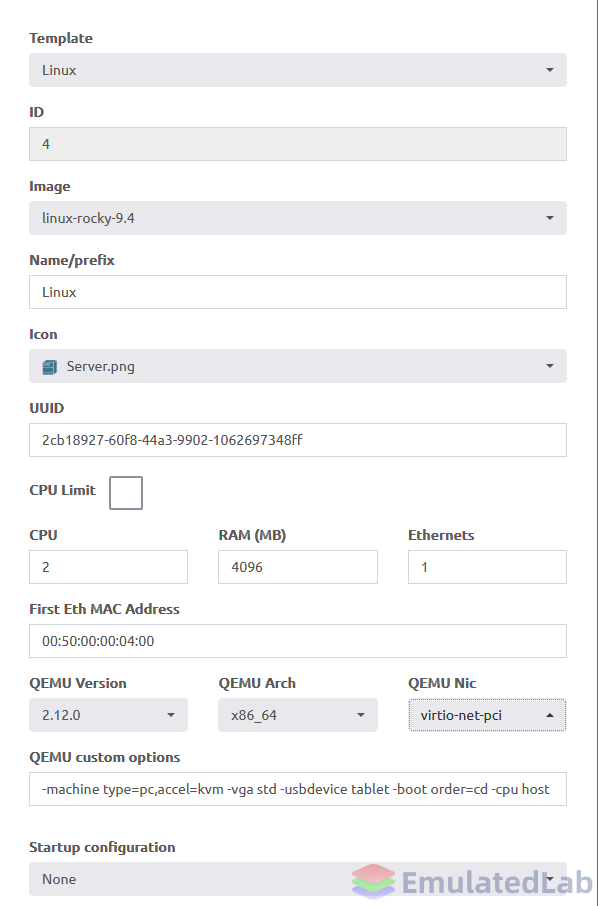
Task: Open the Template dropdown showing Linux
Action: 298,70
